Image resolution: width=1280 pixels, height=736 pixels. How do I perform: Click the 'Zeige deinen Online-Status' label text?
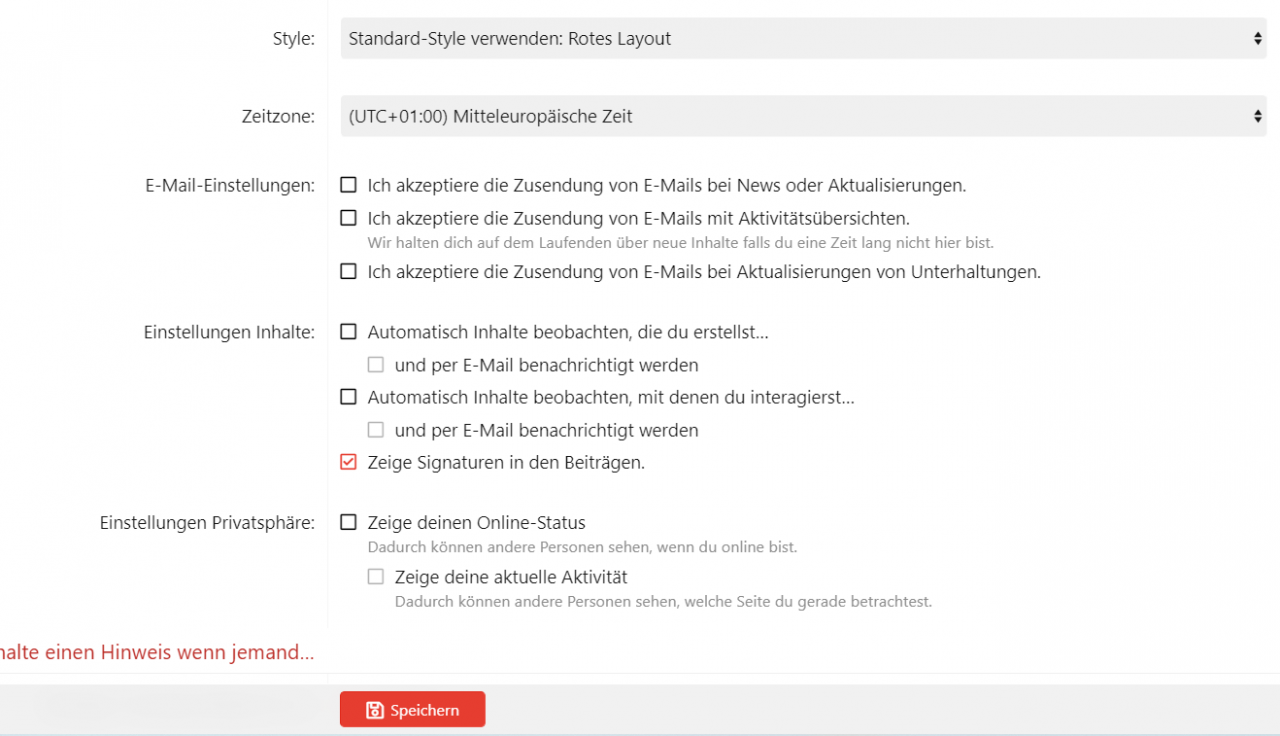[x=476, y=523]
